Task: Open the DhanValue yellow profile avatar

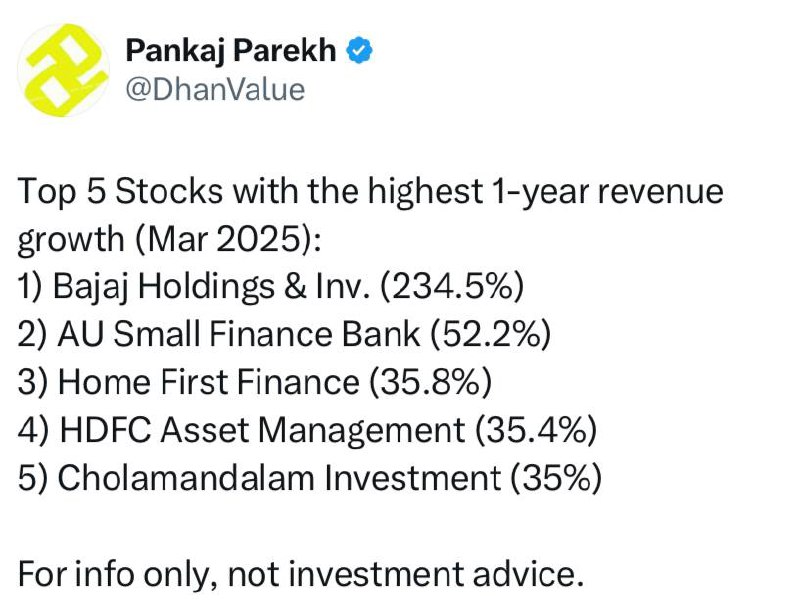Action: pyautogui.click(x=63, y=70)
